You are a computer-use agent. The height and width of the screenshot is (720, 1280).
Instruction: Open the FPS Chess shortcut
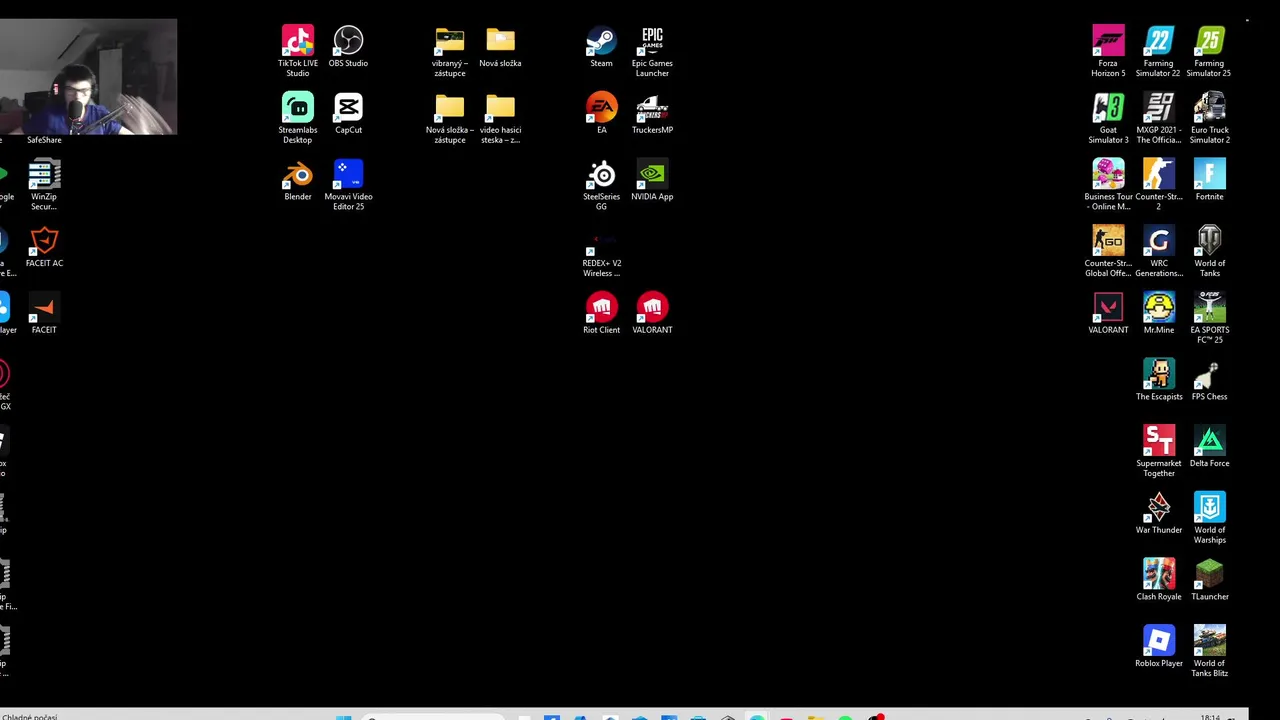point(1209,375)
